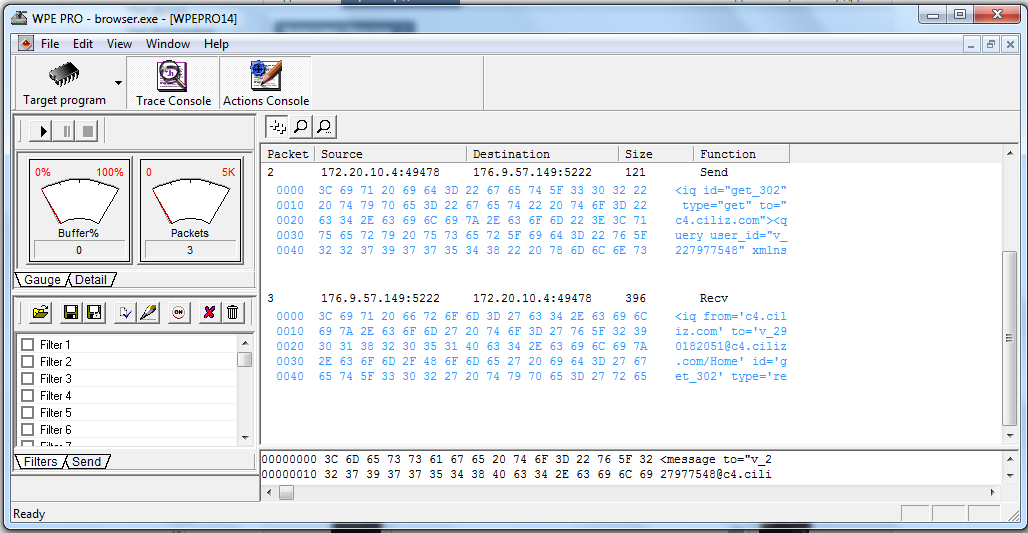Open the Actions Console
Viewport: 1028px width, 533px height.
click(x=266, y=83)
